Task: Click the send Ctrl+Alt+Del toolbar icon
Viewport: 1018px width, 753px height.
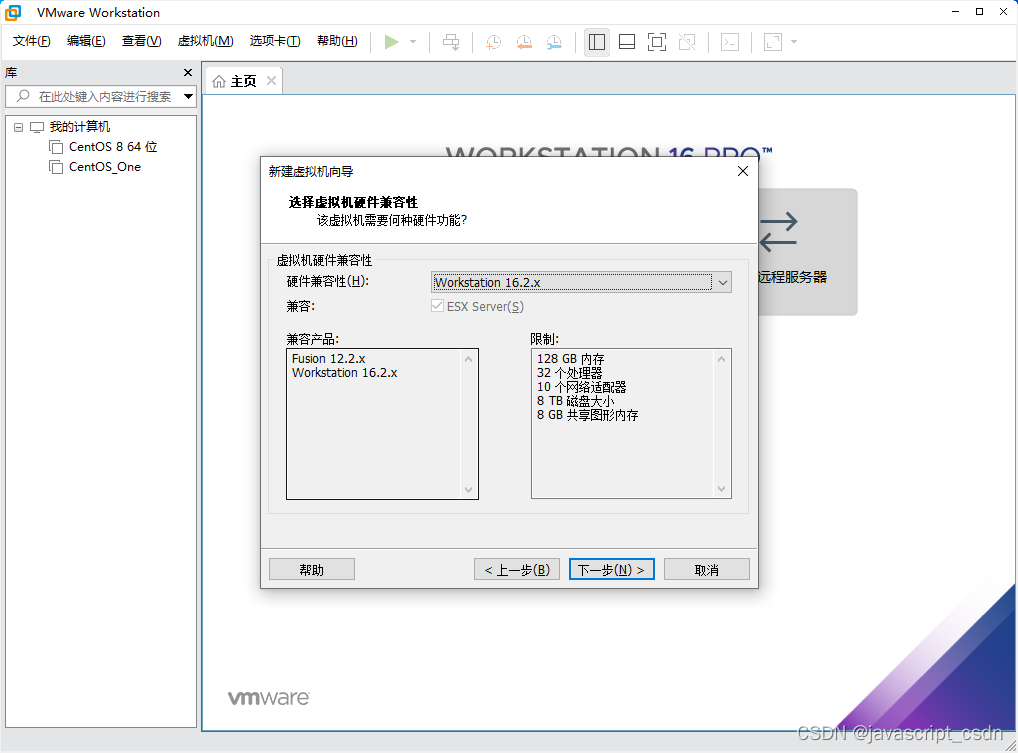Action: point(451,42)
